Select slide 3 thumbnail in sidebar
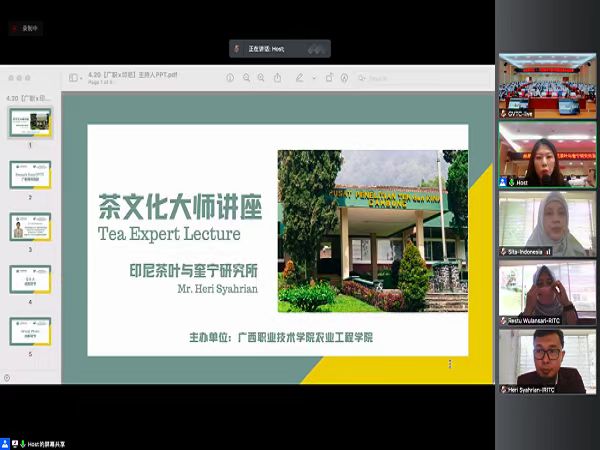 (30, 226)
